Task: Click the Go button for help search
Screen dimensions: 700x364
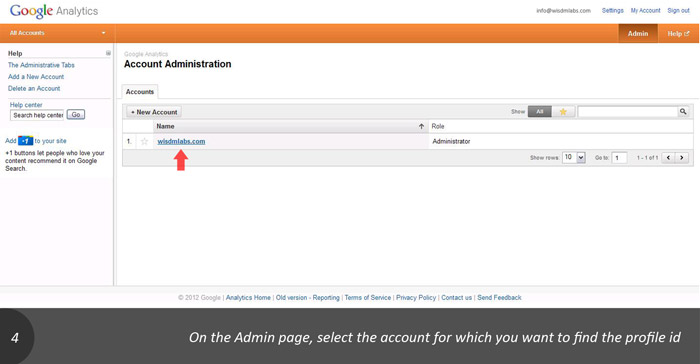Action: click(76, 115)
